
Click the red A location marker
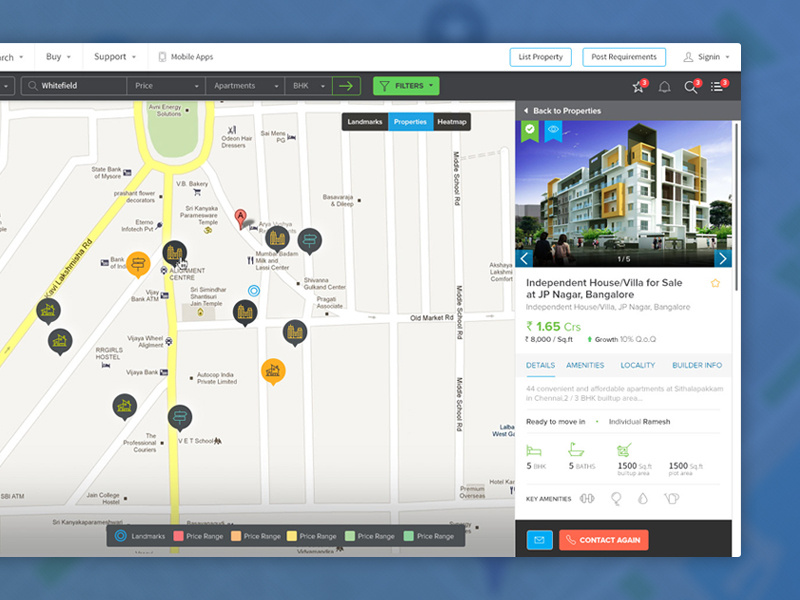point(240,218)
